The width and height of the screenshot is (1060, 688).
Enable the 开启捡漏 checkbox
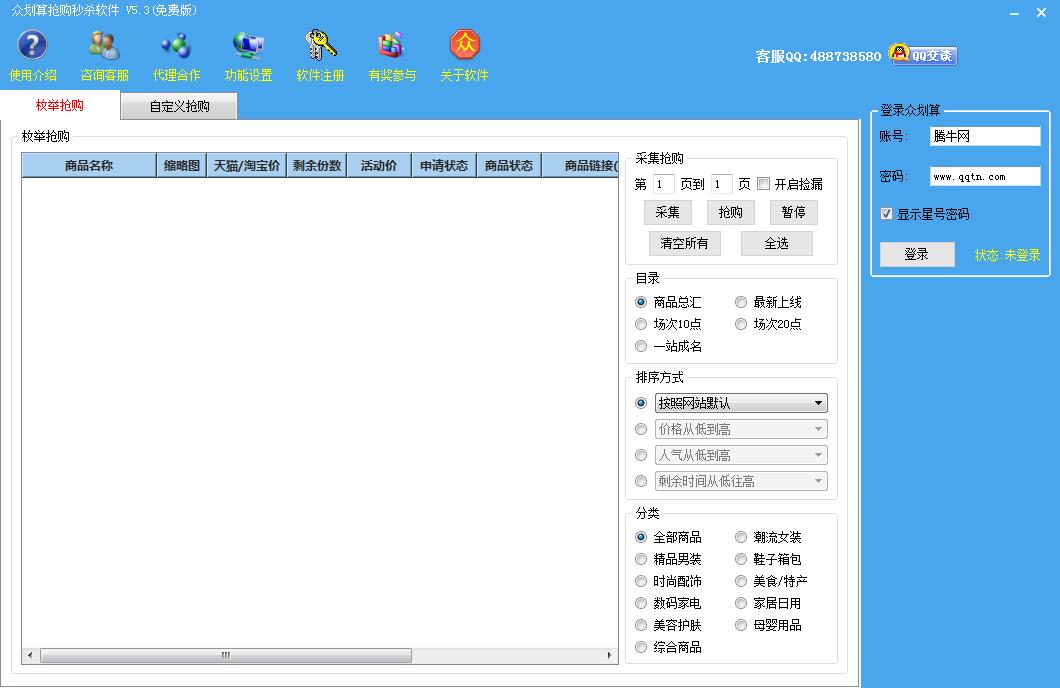click(764, 184)
